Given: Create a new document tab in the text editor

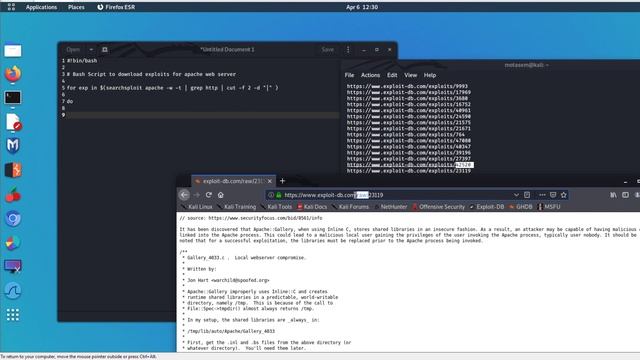Looking at the screenshot, I should pos(105,49).
